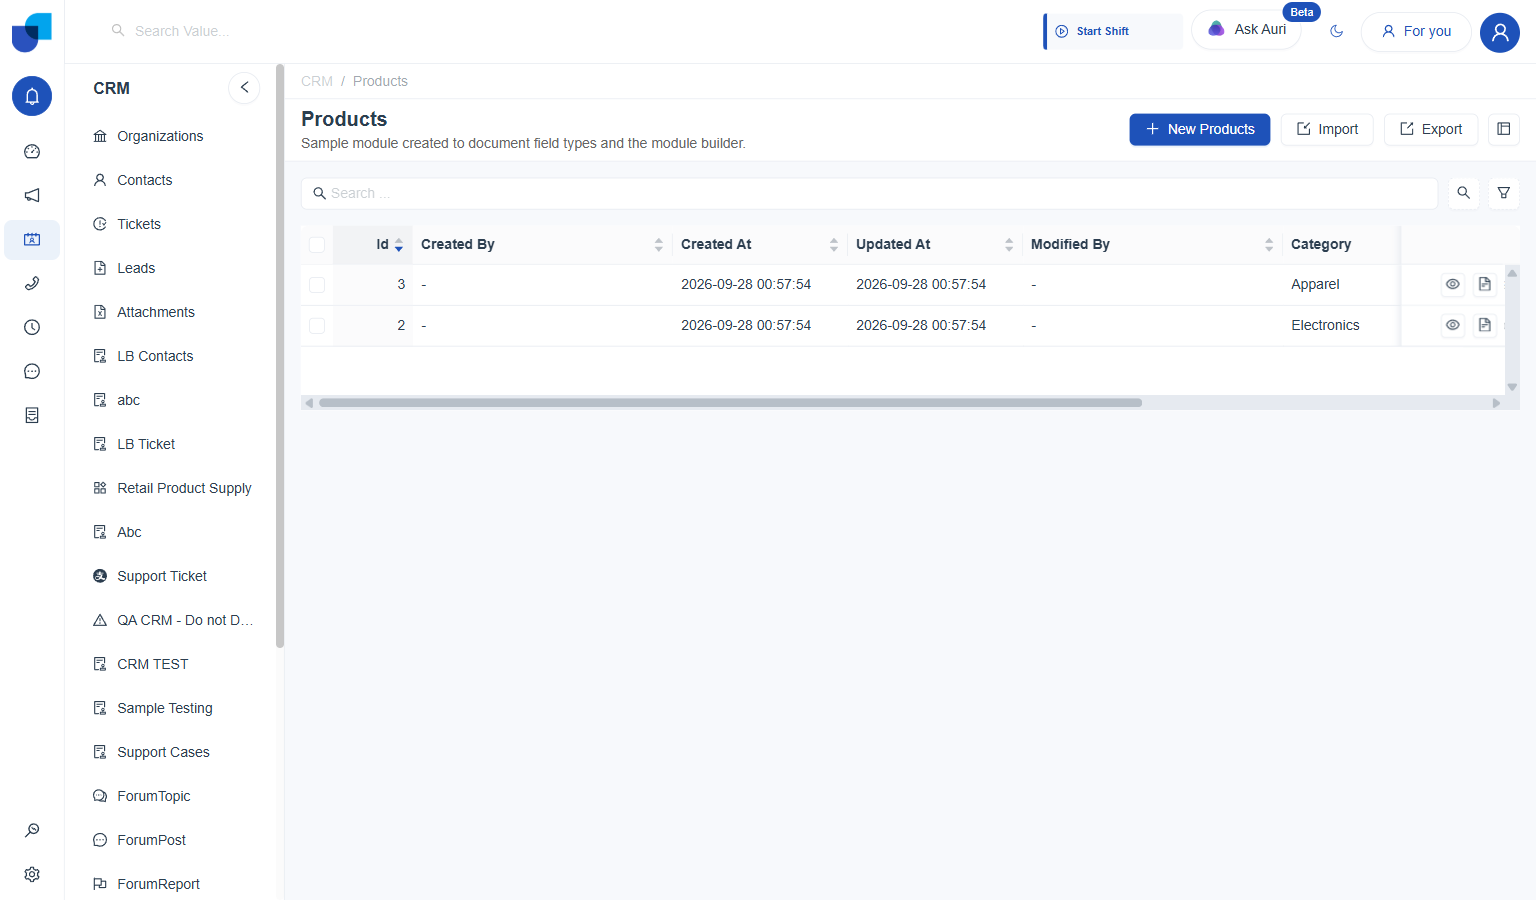Click the Start Shift button
The width and height of the screenshot is (1536, 900).
click(x=1112, y=31)
